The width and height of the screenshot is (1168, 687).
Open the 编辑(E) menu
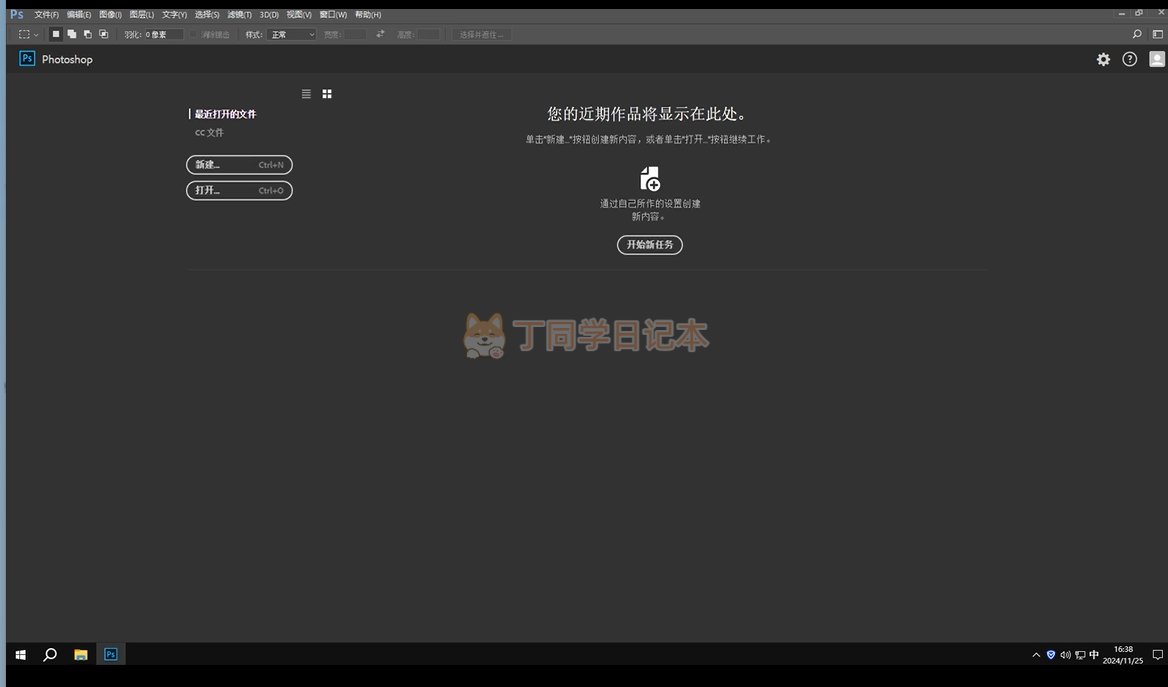tap(79, 14)
